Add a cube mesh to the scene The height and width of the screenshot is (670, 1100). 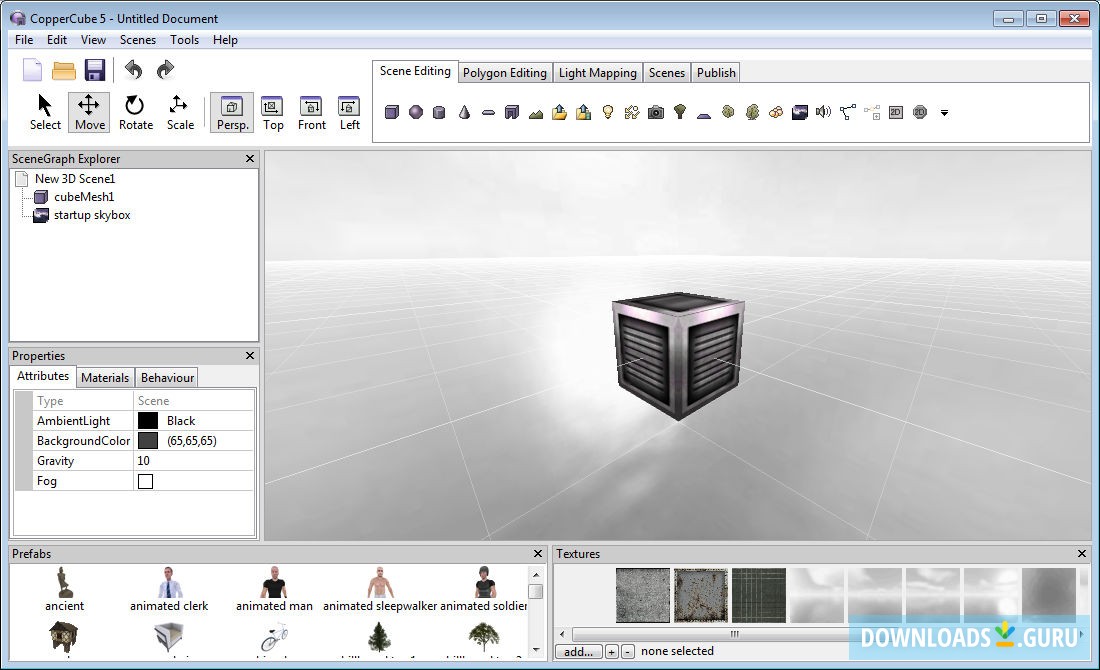(x=392, y=113)
